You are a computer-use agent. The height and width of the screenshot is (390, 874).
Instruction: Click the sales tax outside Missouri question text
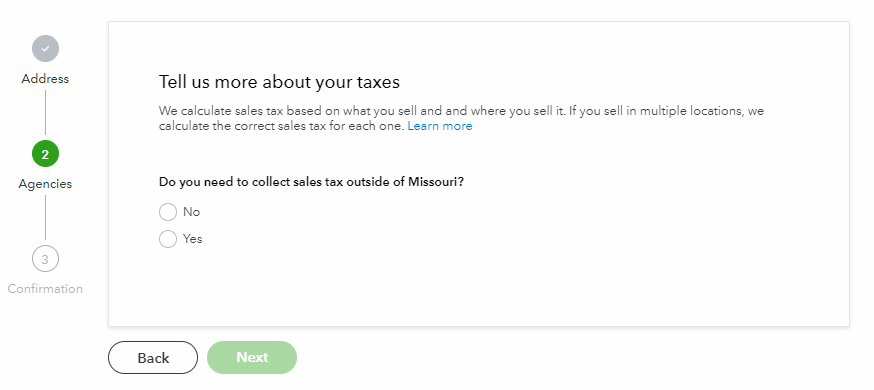pos(311,182)
